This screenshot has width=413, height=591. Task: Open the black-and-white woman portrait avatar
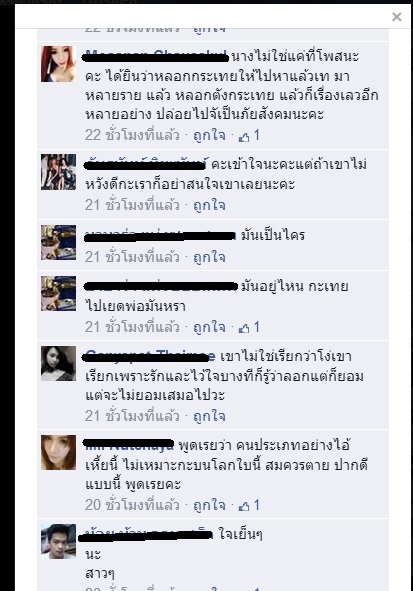[x=58, y=363]
